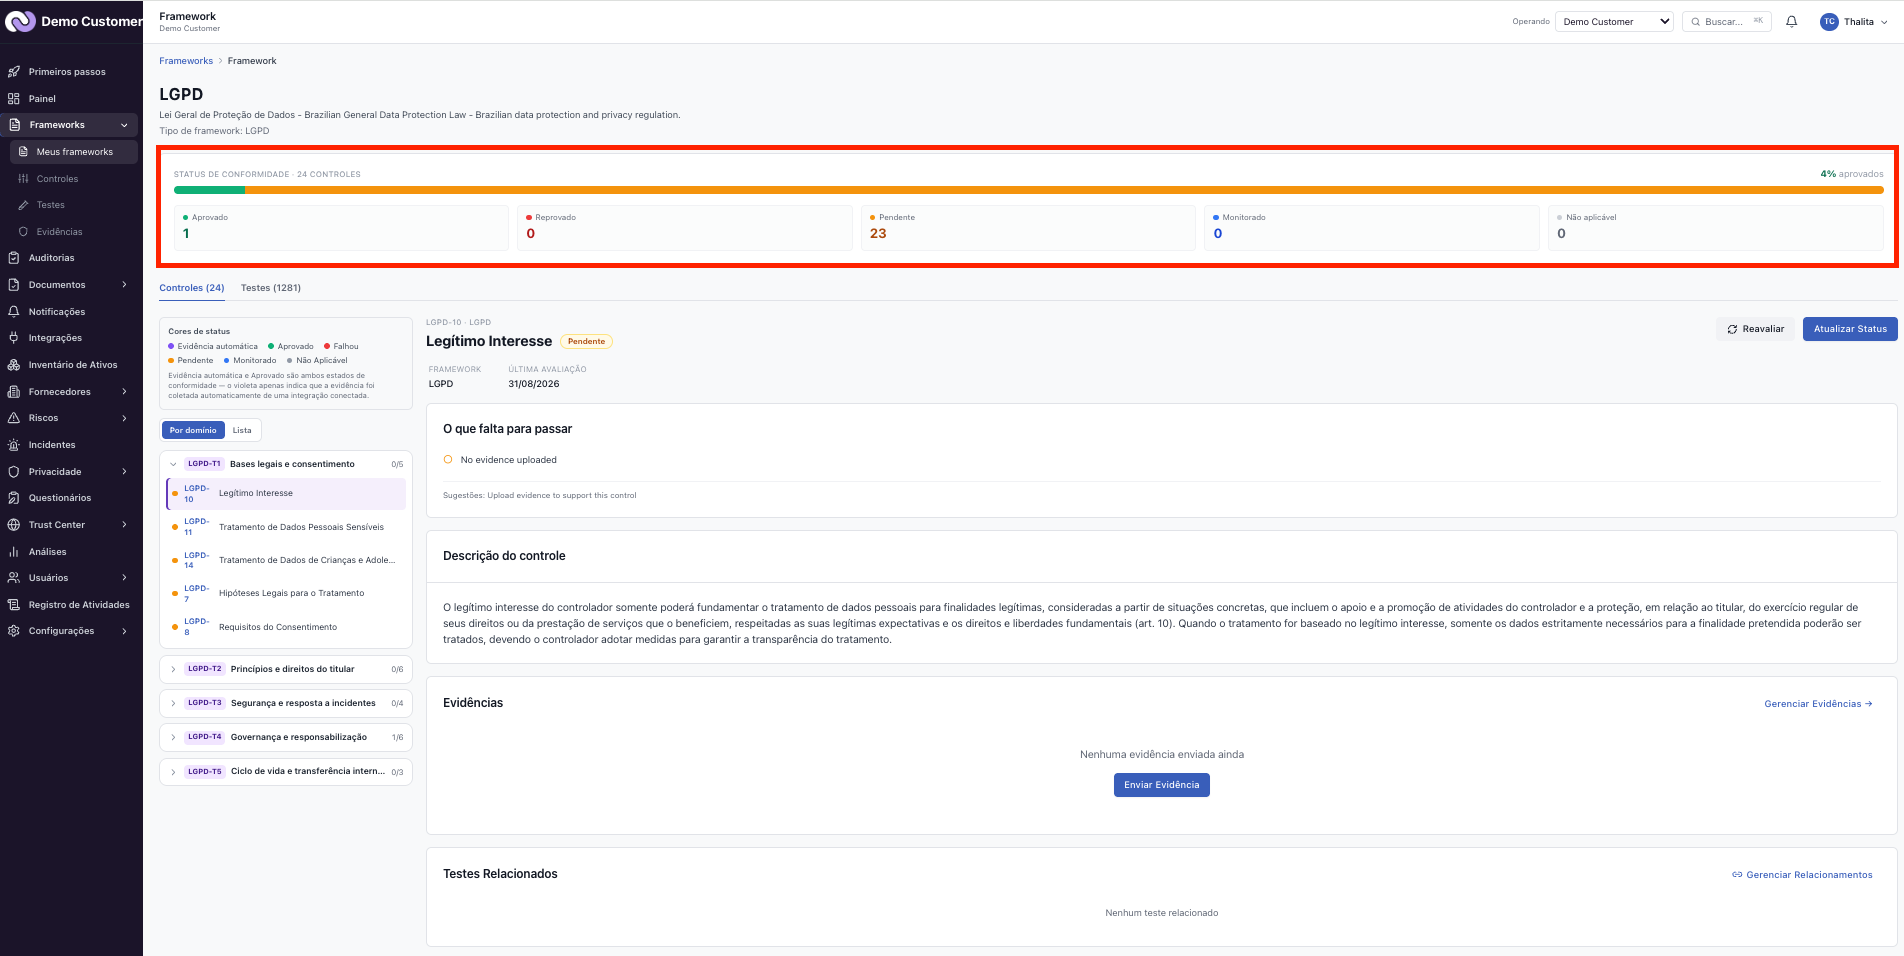Open the Operando Demo Customer dropdown
The image size is (1904, 956).
tap(1614, 21)
